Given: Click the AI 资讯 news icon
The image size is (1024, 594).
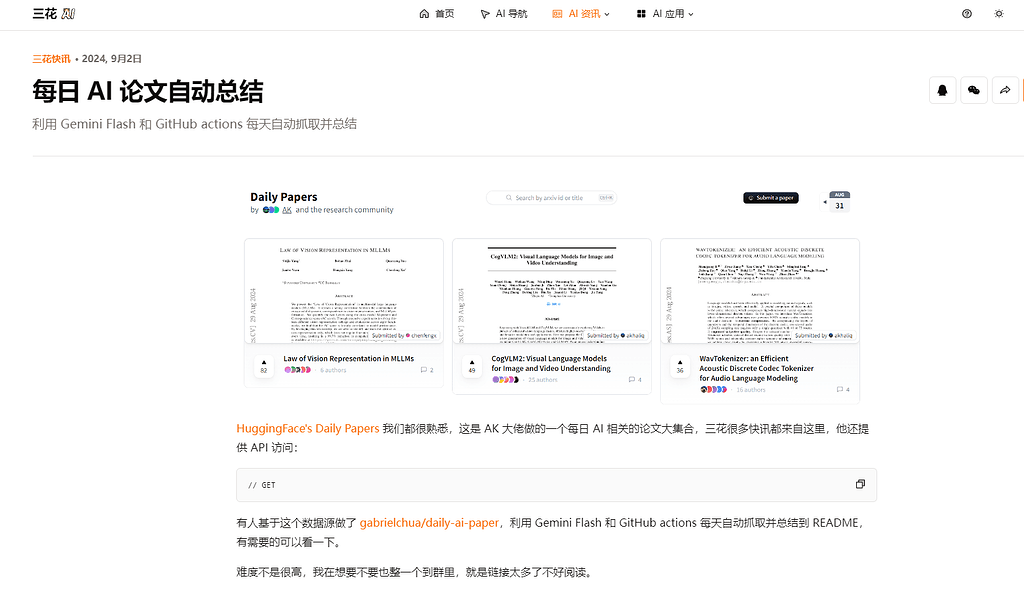Looking at the screenshot, I should click(557, 14).
